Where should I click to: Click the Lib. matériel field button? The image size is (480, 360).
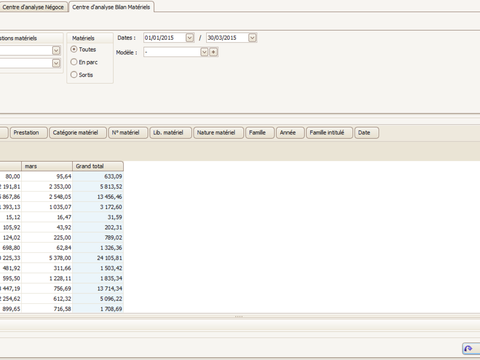coord(171,133)
